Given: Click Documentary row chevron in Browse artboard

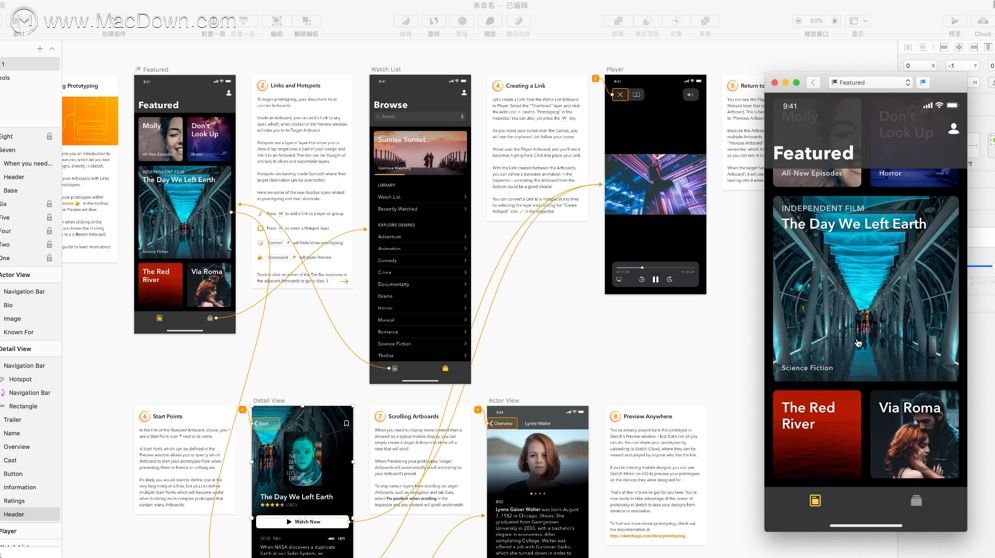Looking at the screenshot, I should click(x=465, y=284).
